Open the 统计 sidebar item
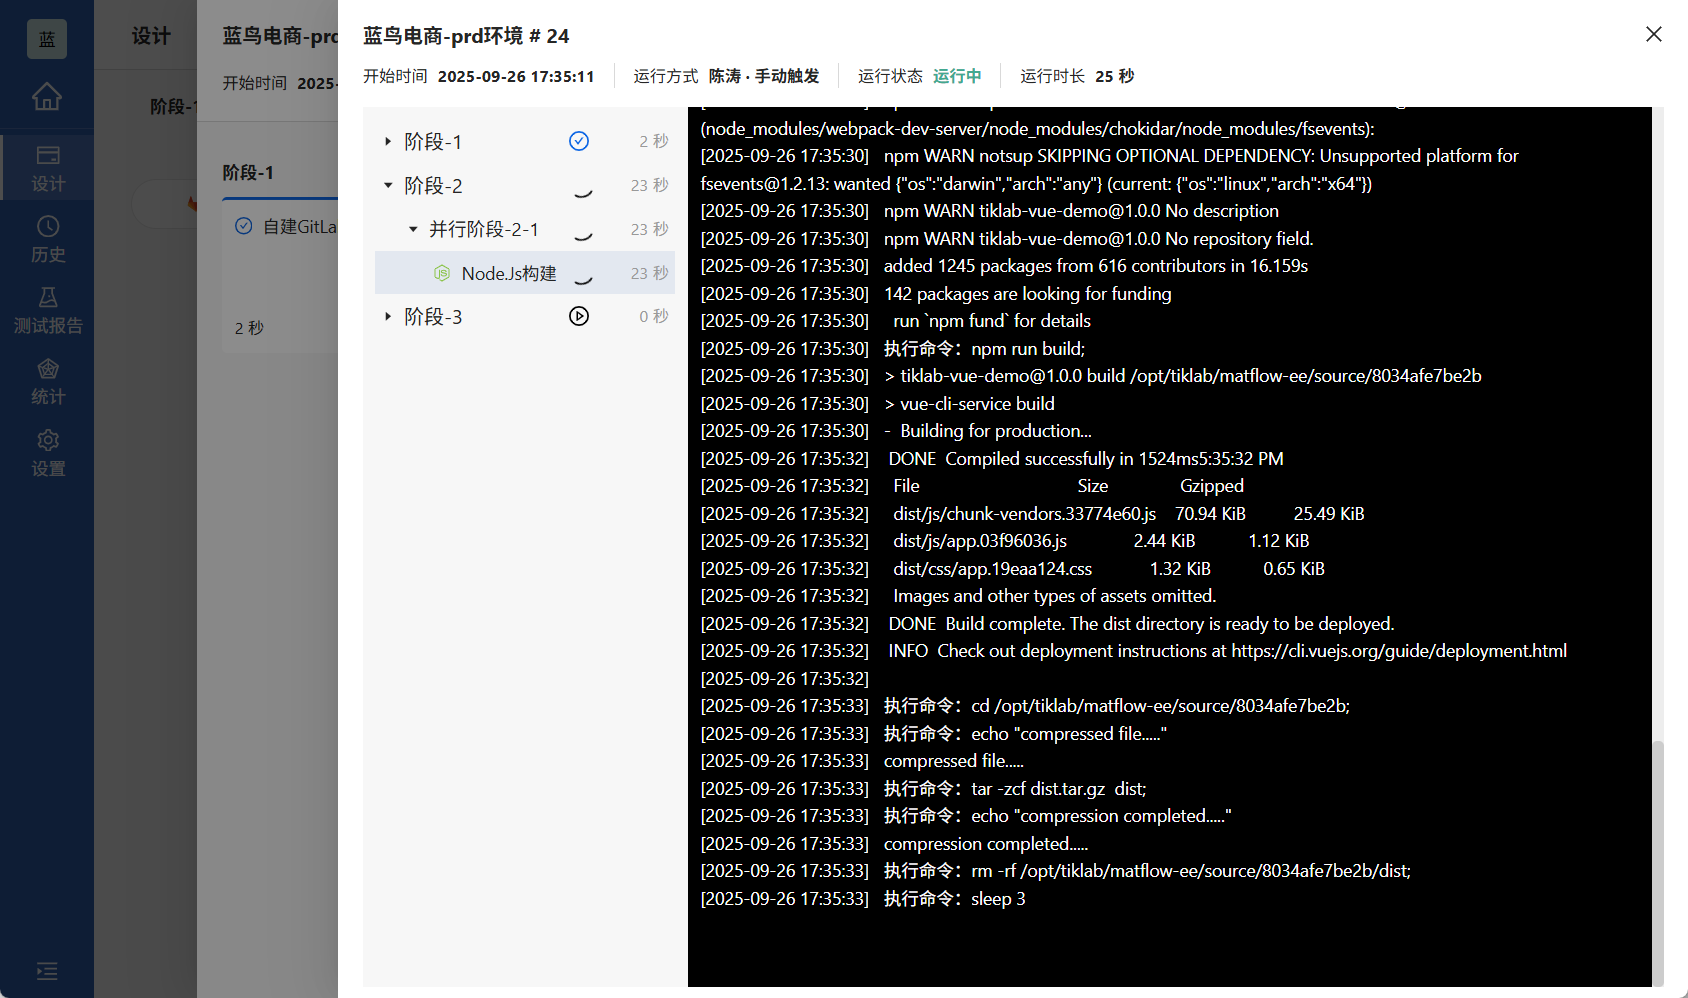The height and width of the screenshot is (998, 1688). (x=47, y=382)
